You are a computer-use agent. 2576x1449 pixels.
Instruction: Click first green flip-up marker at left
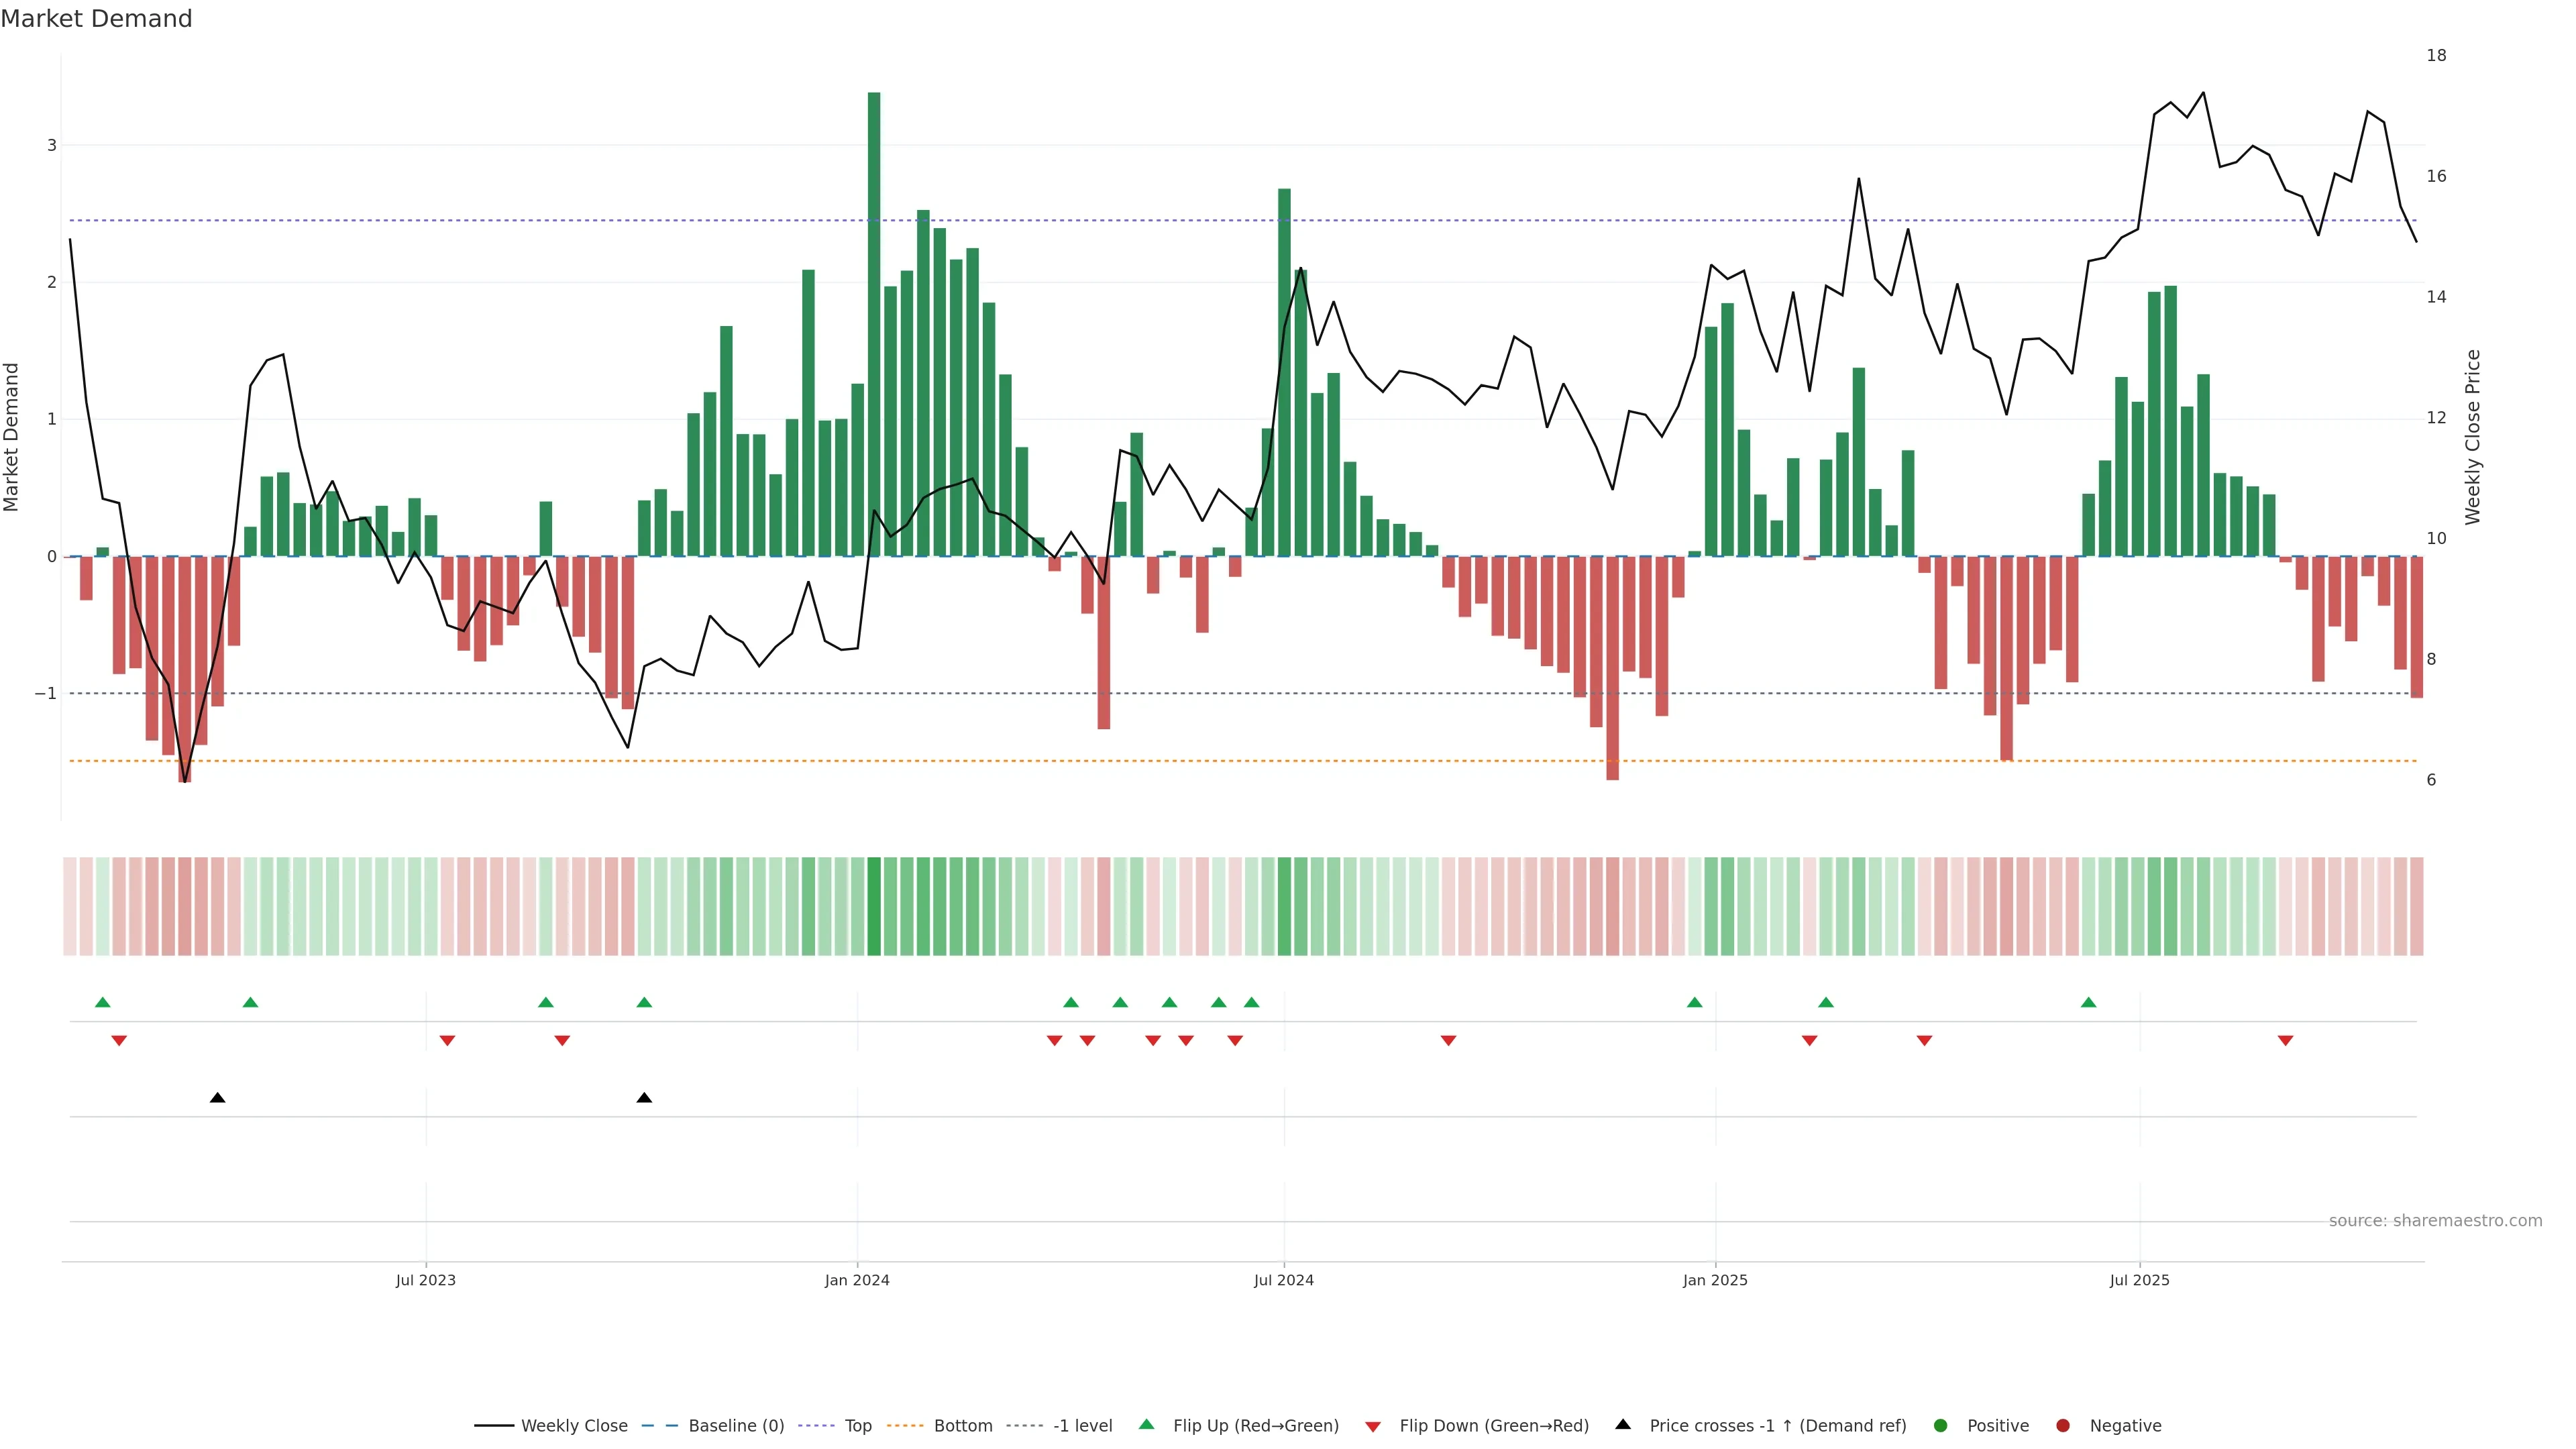tap(102, 1002)
